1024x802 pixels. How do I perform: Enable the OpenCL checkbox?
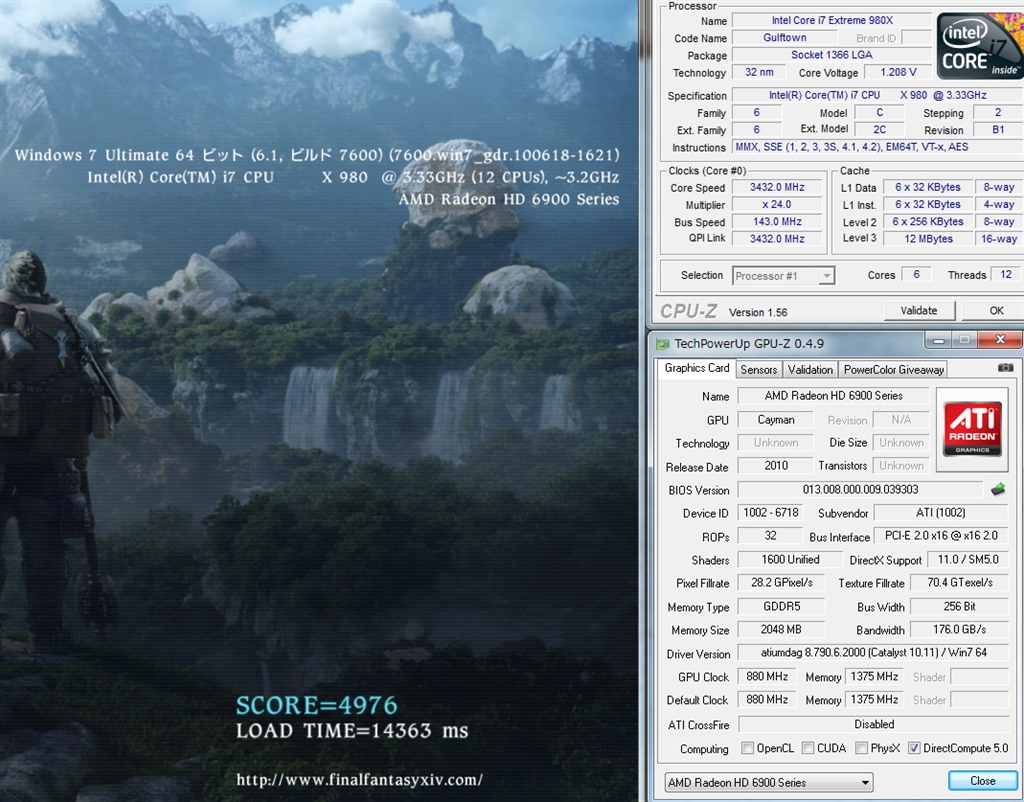click(748, 748)
